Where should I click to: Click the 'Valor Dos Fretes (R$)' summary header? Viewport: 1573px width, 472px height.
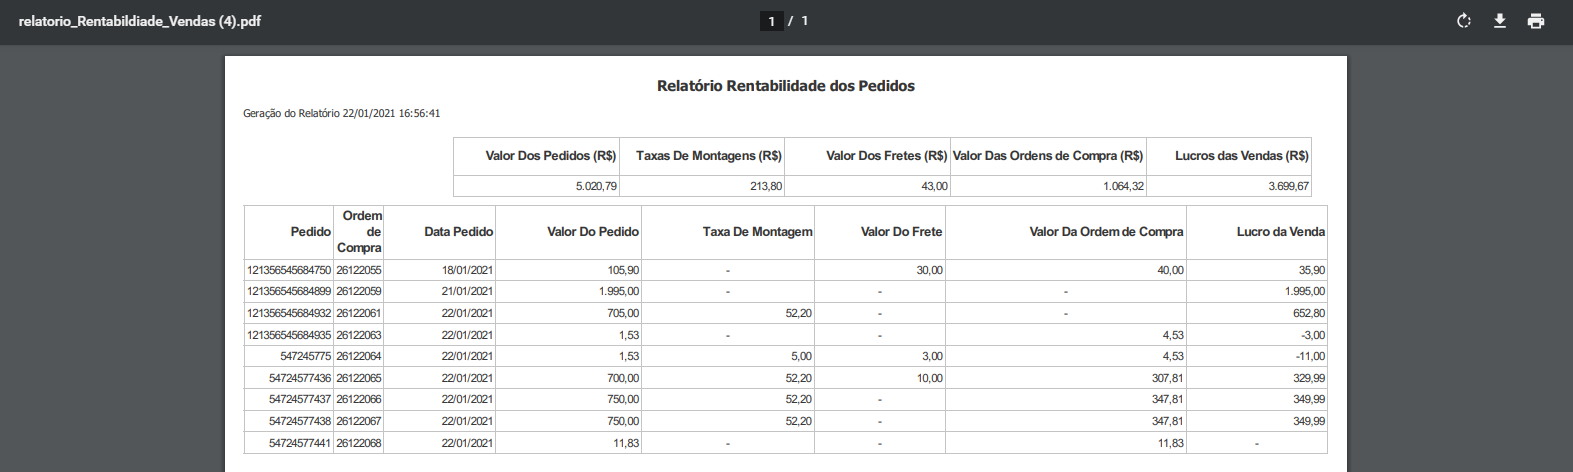(887, 156)
